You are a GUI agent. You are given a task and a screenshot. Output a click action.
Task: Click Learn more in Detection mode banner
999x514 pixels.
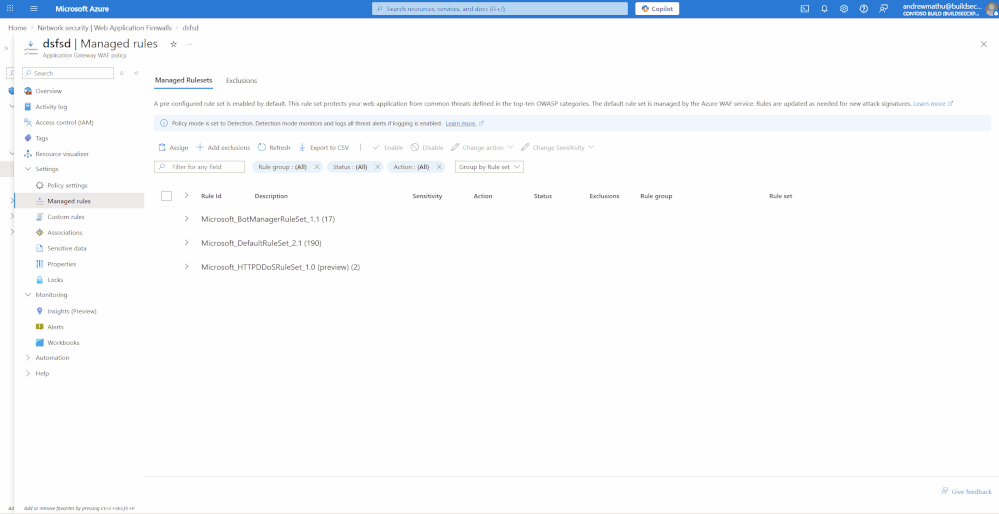pyautogui.click(x=464, y=123)
